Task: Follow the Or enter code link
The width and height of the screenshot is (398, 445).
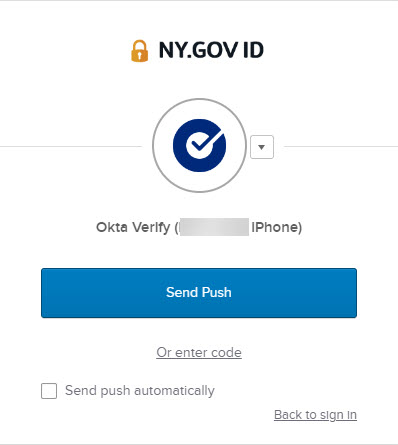Action: tap(199, 352)
